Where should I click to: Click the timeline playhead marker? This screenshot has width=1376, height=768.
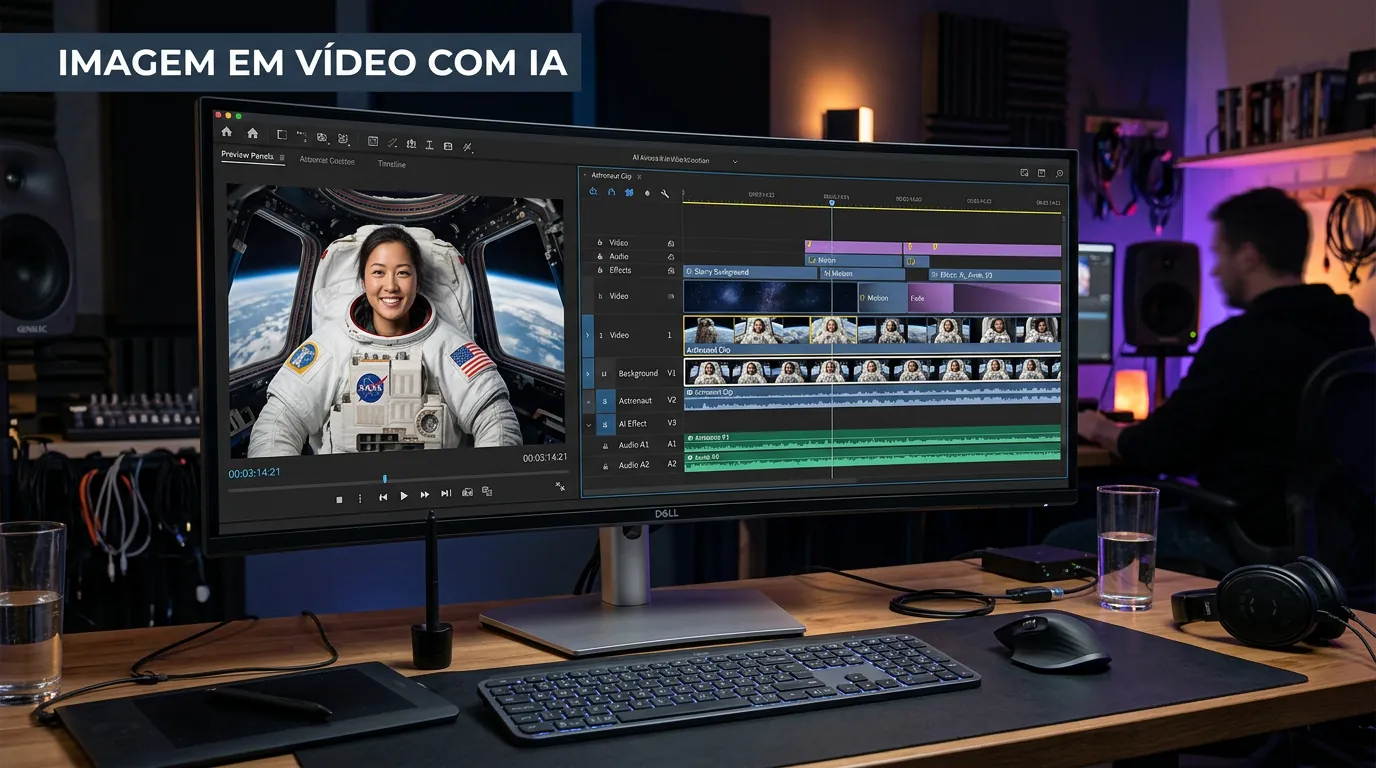click(x=832, y=203)
